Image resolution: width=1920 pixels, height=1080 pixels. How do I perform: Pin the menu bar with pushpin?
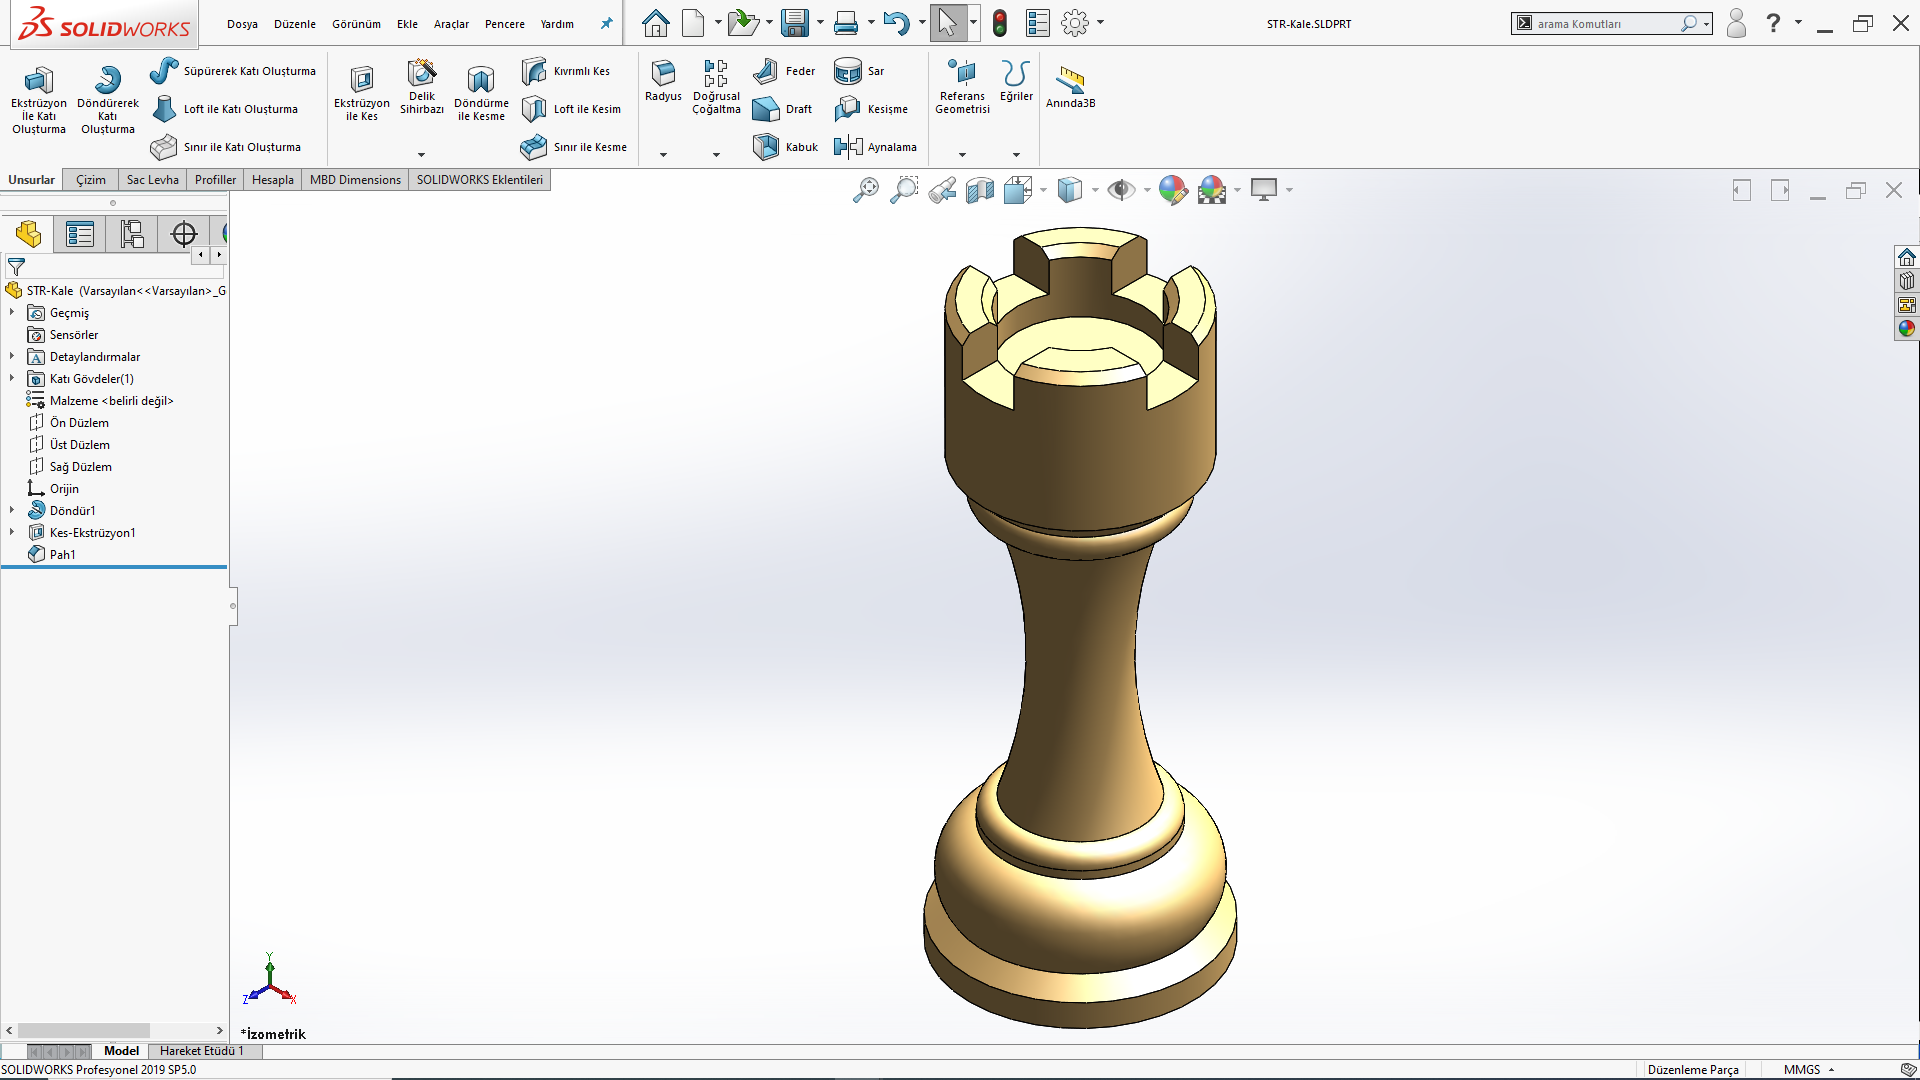point(606,23)
